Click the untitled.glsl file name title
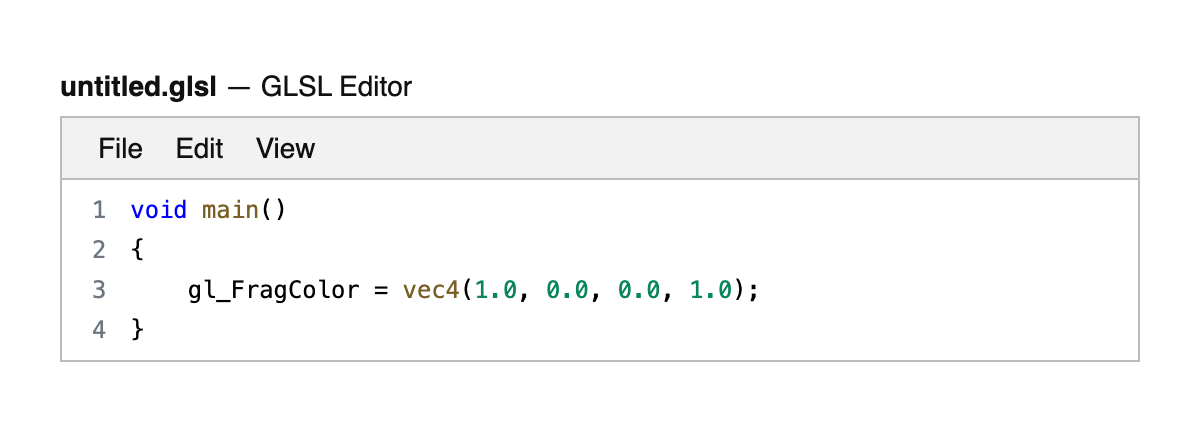Image resolution: width=1200 pixels, height=430 pixels. 138,88
